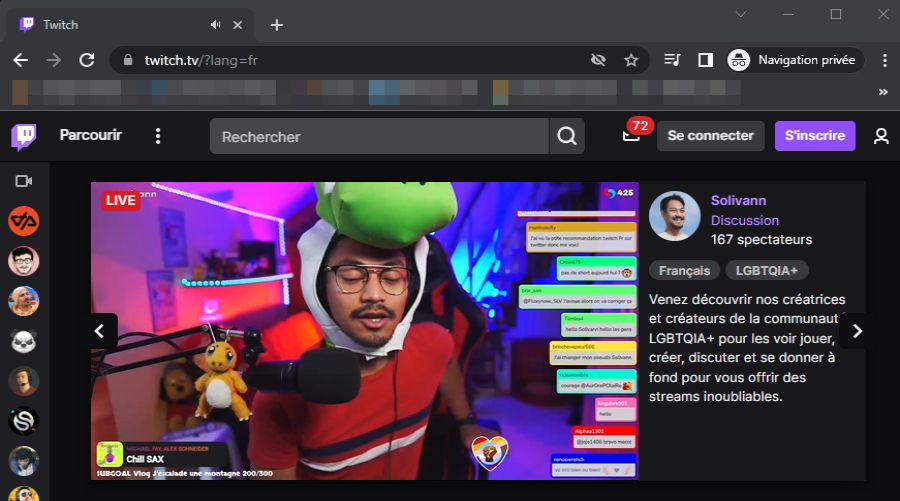
Task: Open the Discussion category link
Action: (744, 220)
